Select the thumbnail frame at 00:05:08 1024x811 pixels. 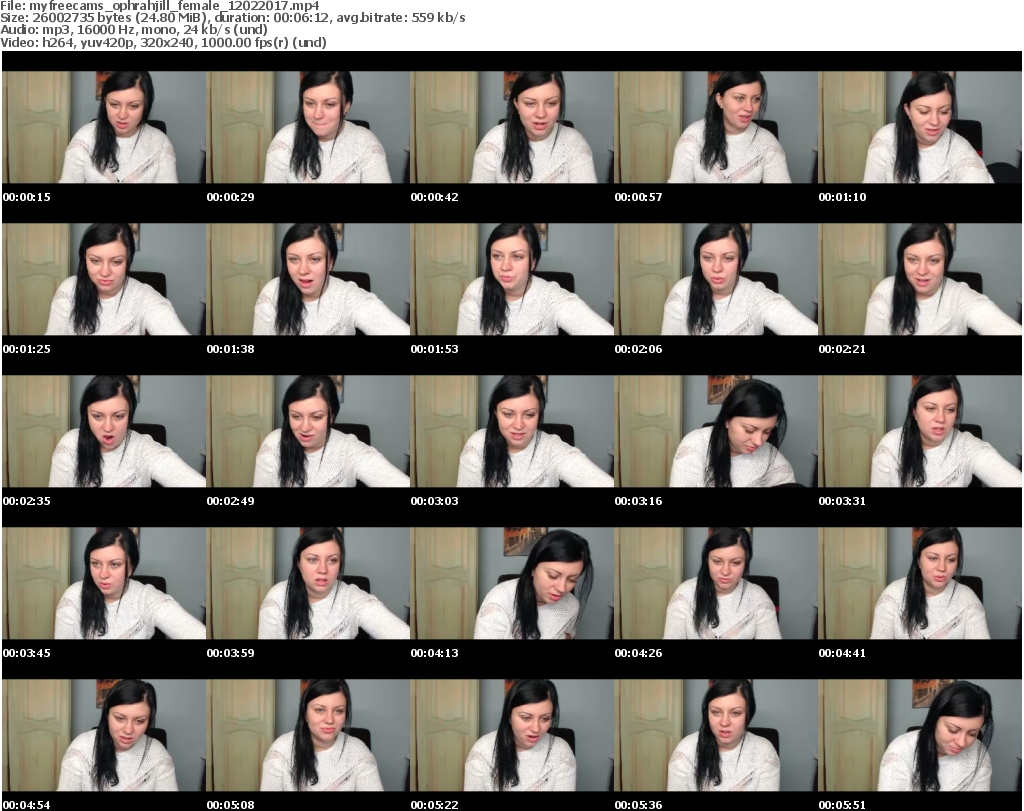click(308, 735)
